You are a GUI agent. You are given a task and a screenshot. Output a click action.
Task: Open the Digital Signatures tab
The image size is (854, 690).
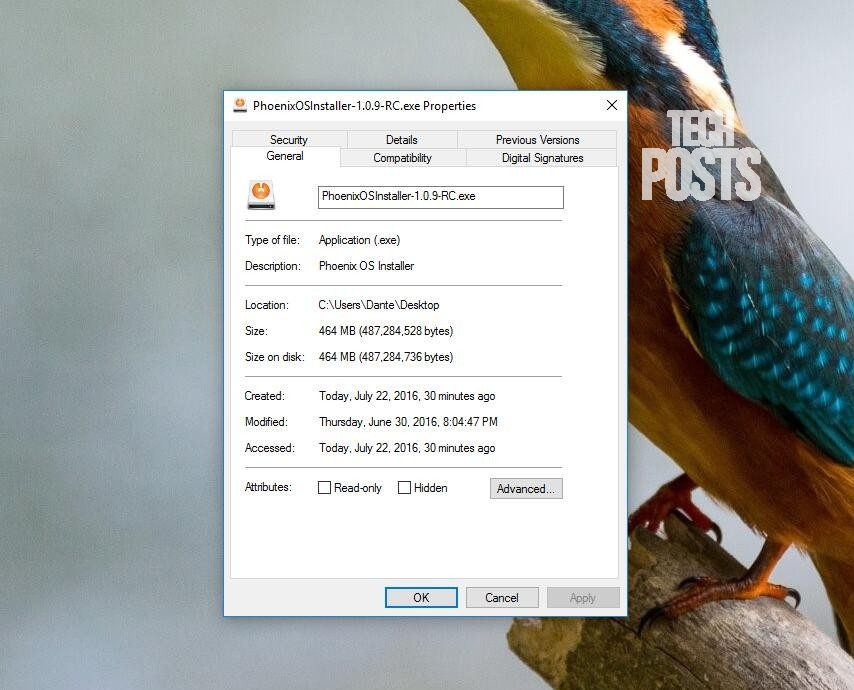[x=542, y=158]
